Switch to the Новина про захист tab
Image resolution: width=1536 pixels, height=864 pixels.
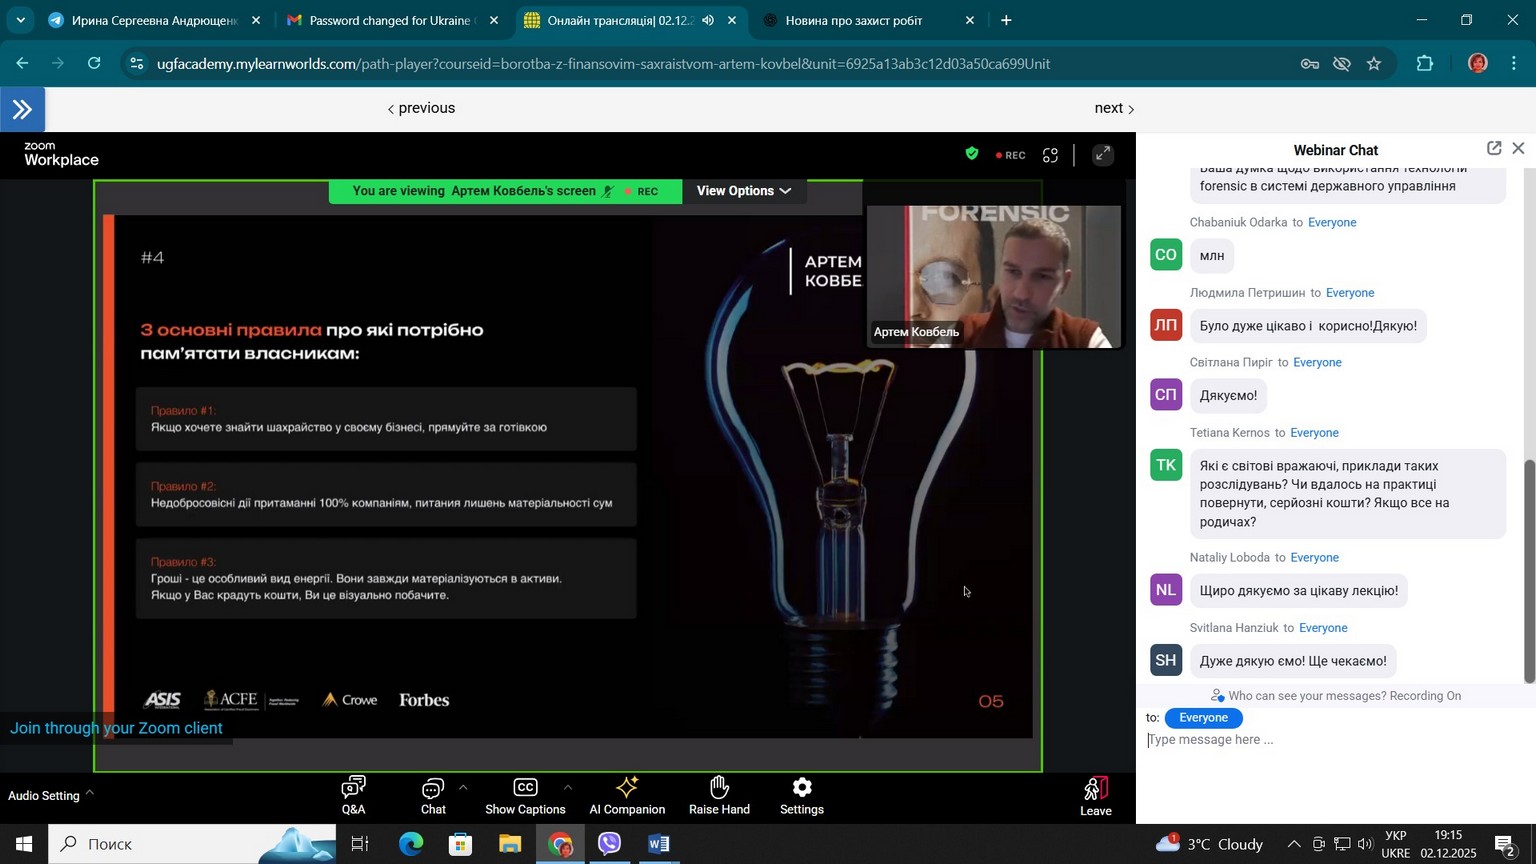click(x=853, y=20)
